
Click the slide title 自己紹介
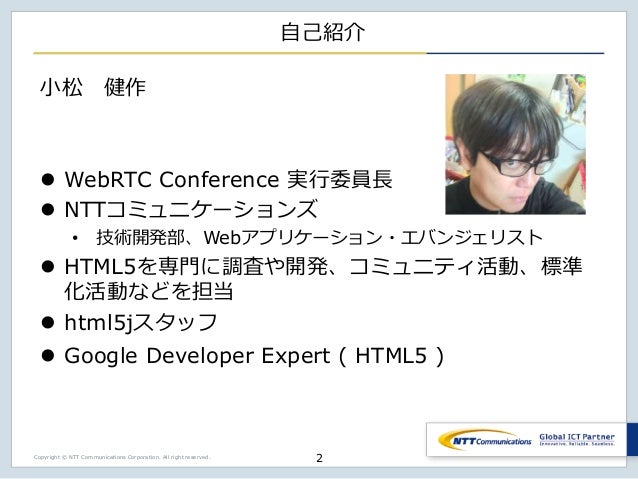coord(323,33)
